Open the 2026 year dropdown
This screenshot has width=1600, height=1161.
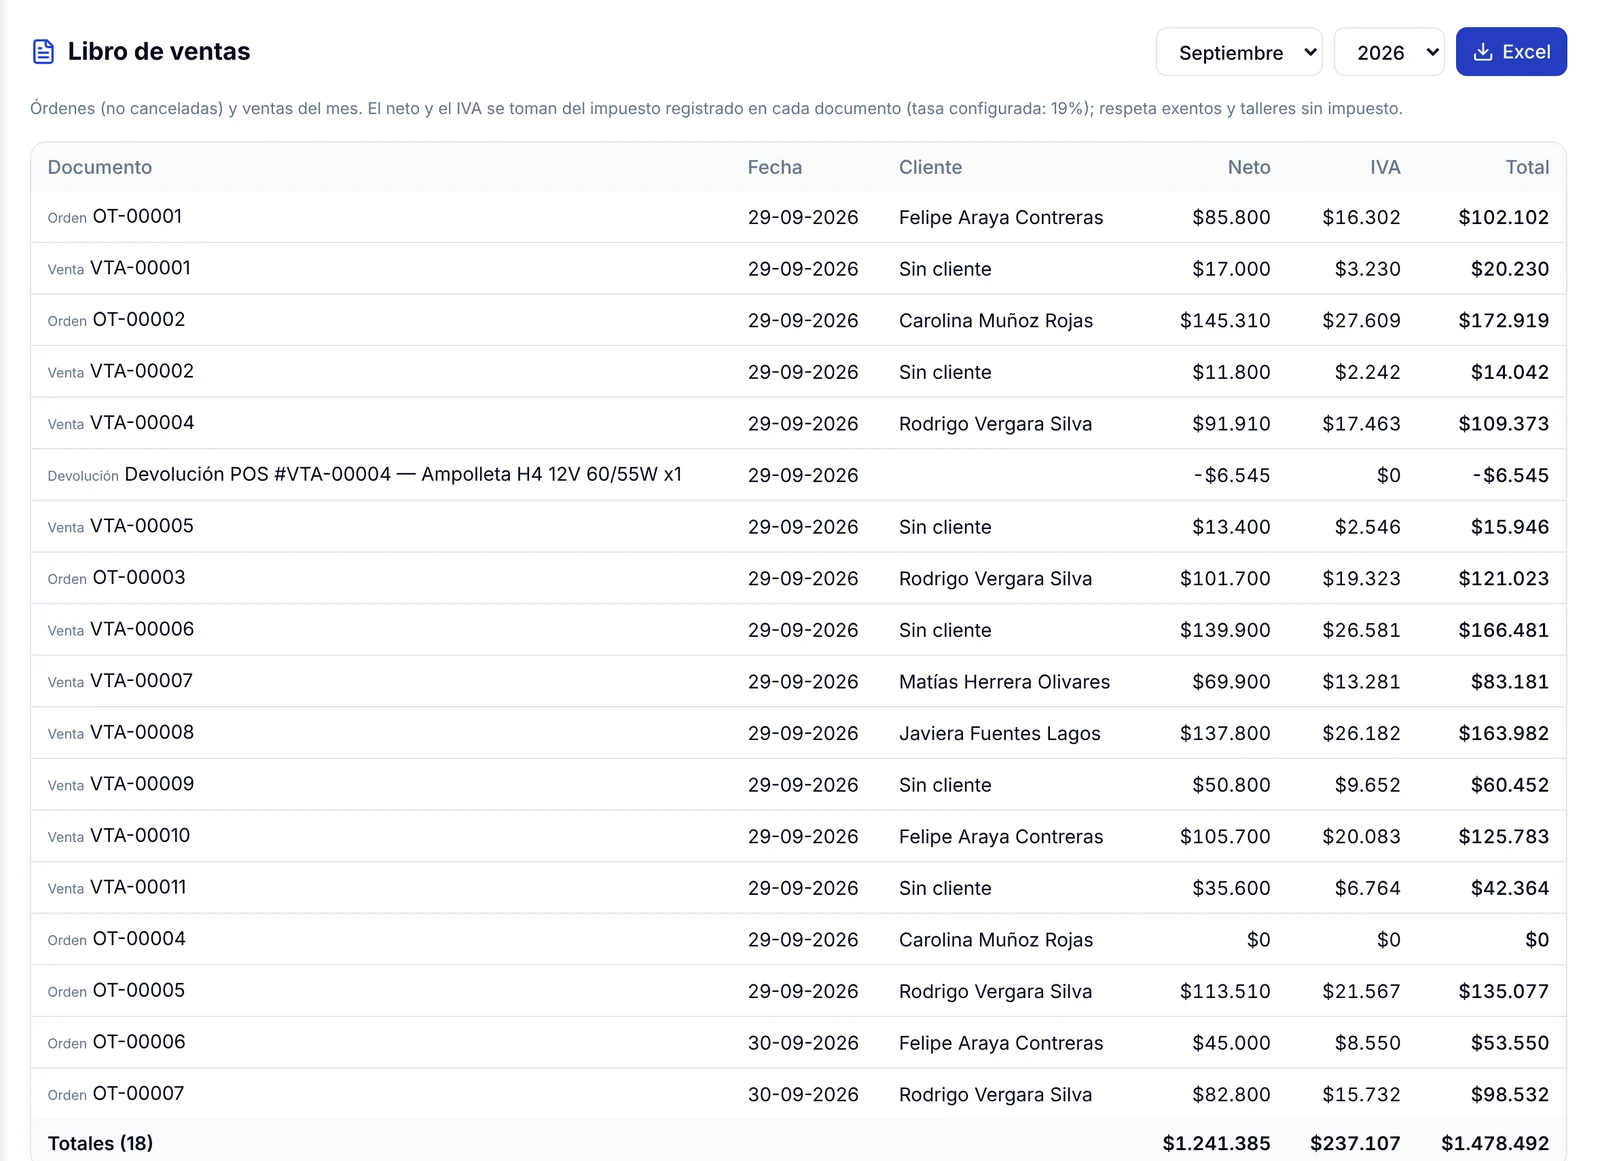pyautogui.click(x=1389, y=52)
